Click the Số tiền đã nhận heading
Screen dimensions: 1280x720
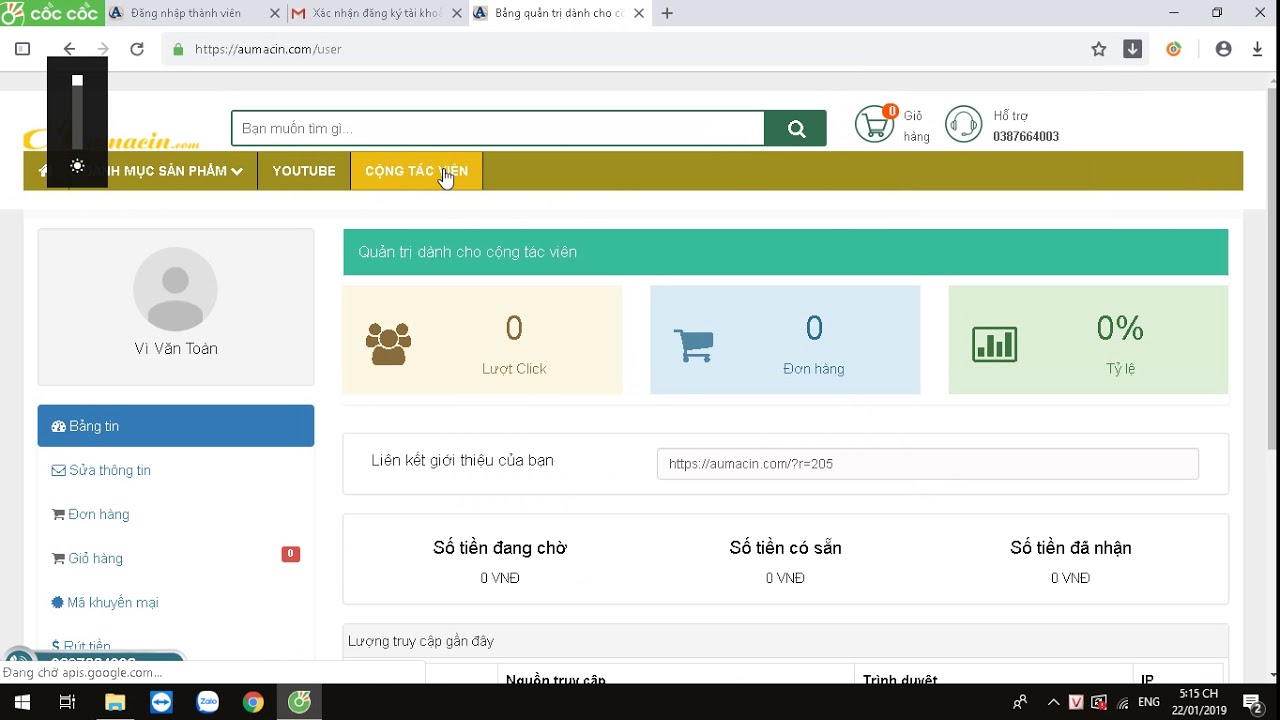coord(1071,548)
